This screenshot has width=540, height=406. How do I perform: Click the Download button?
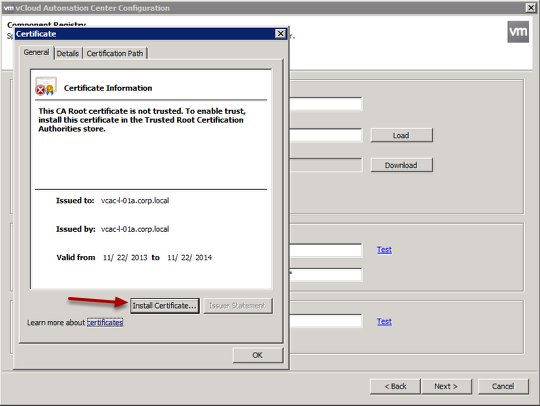pos(402,165)
